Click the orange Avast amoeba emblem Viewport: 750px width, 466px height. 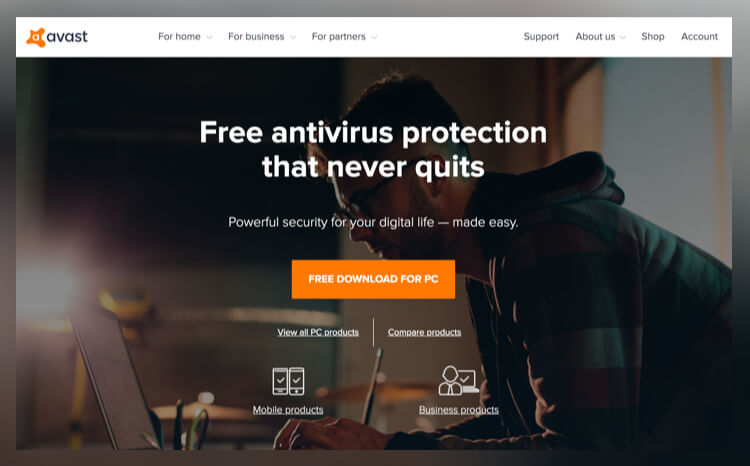pos(35,37)
